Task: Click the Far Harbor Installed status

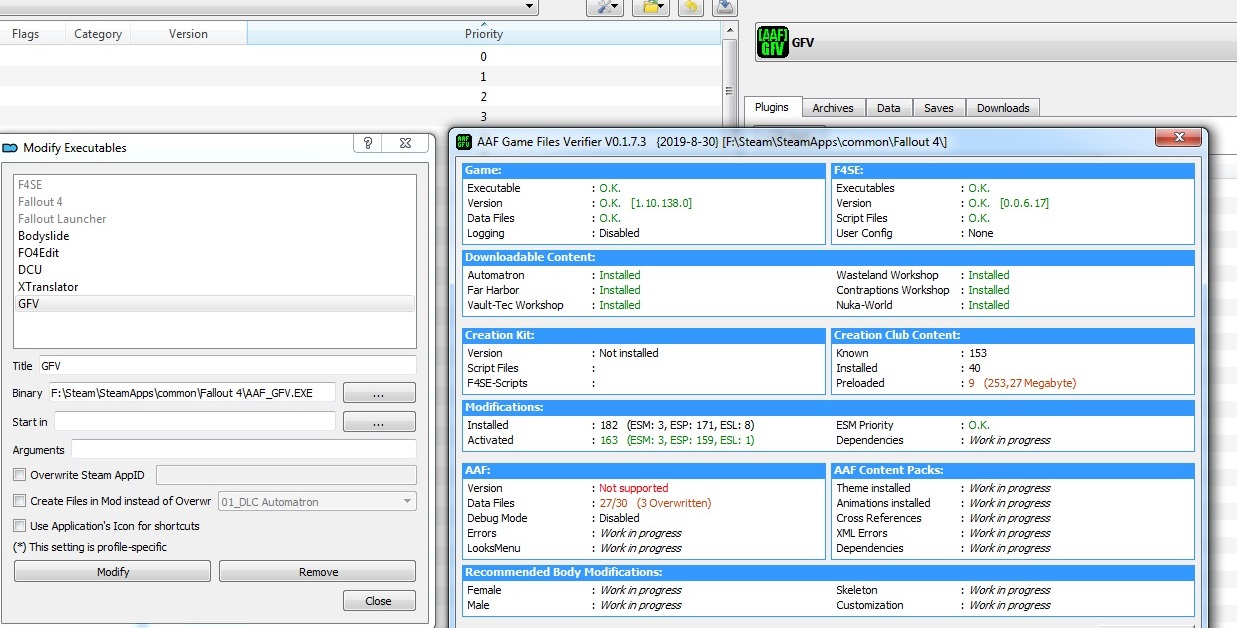Action: click(x=620, y=290)
